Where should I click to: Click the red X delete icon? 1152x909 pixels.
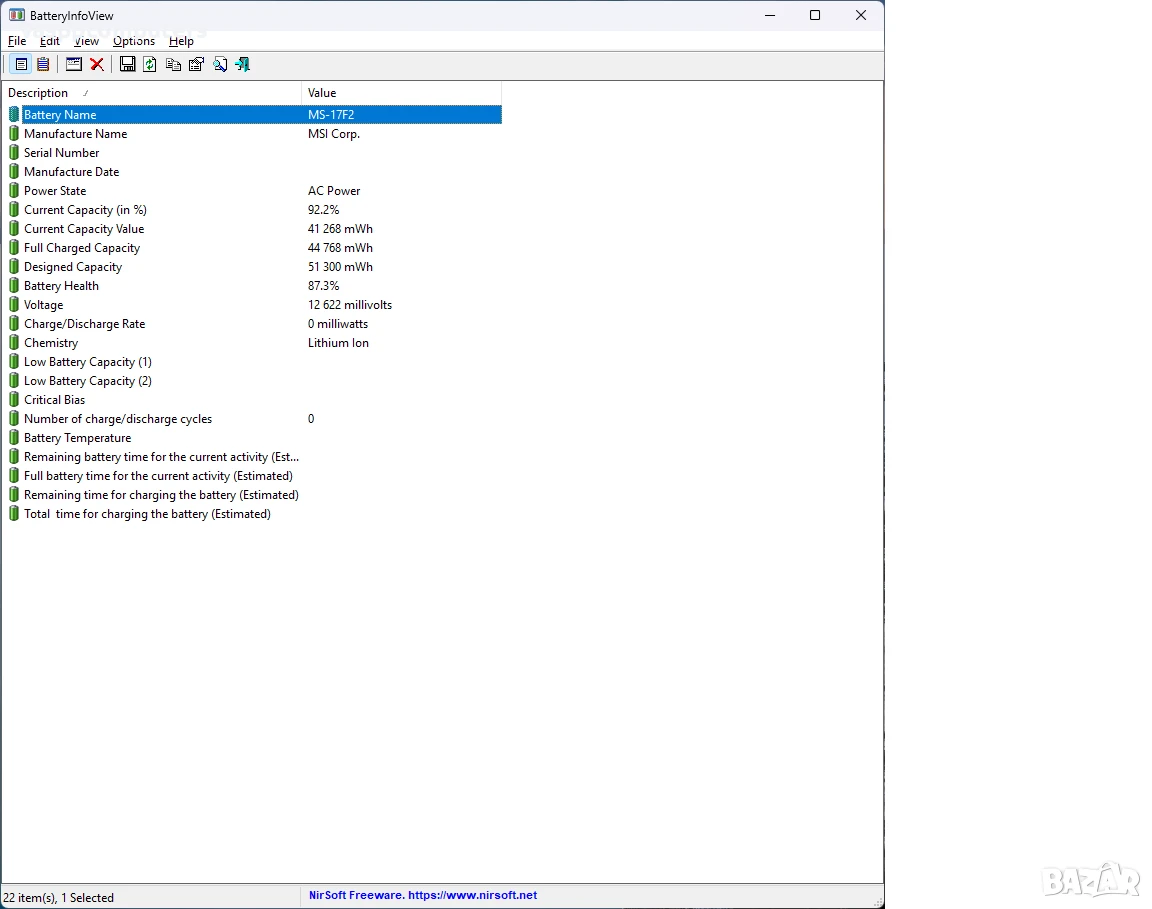pyautogui.click(x=96, y=65)
